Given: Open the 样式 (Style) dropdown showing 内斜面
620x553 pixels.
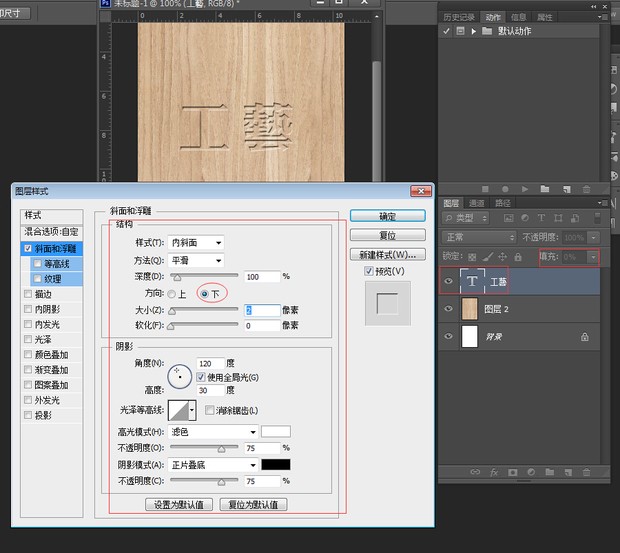Looking at the screenshot, I should coord(195,242).
